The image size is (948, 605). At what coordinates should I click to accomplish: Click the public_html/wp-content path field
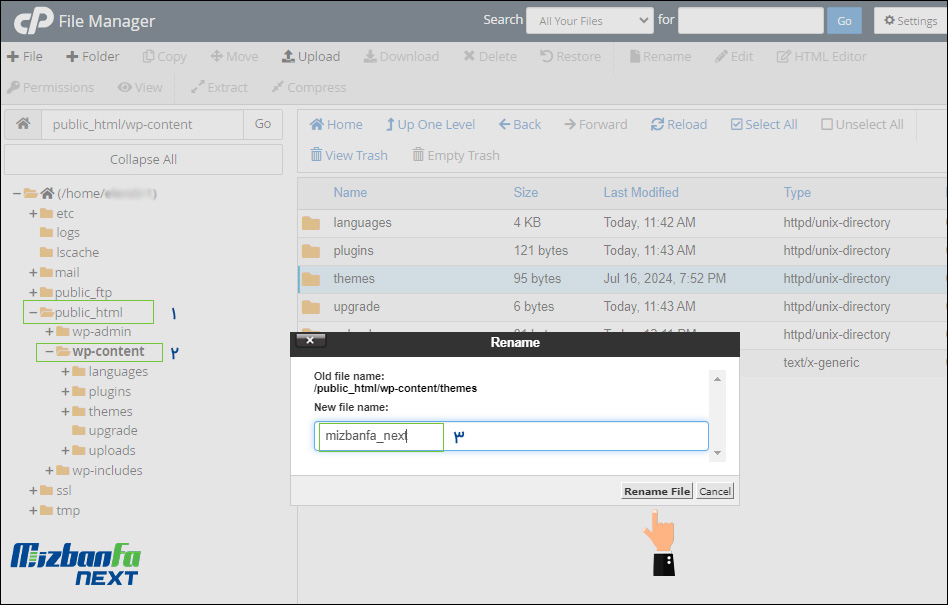point(142,124)
